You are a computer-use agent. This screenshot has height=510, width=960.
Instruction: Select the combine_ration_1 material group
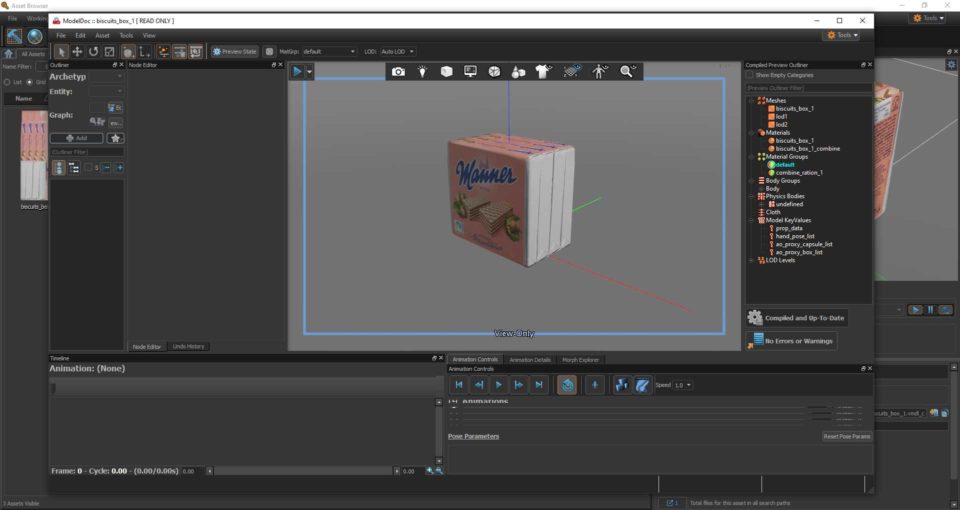(x=799, y=172)
